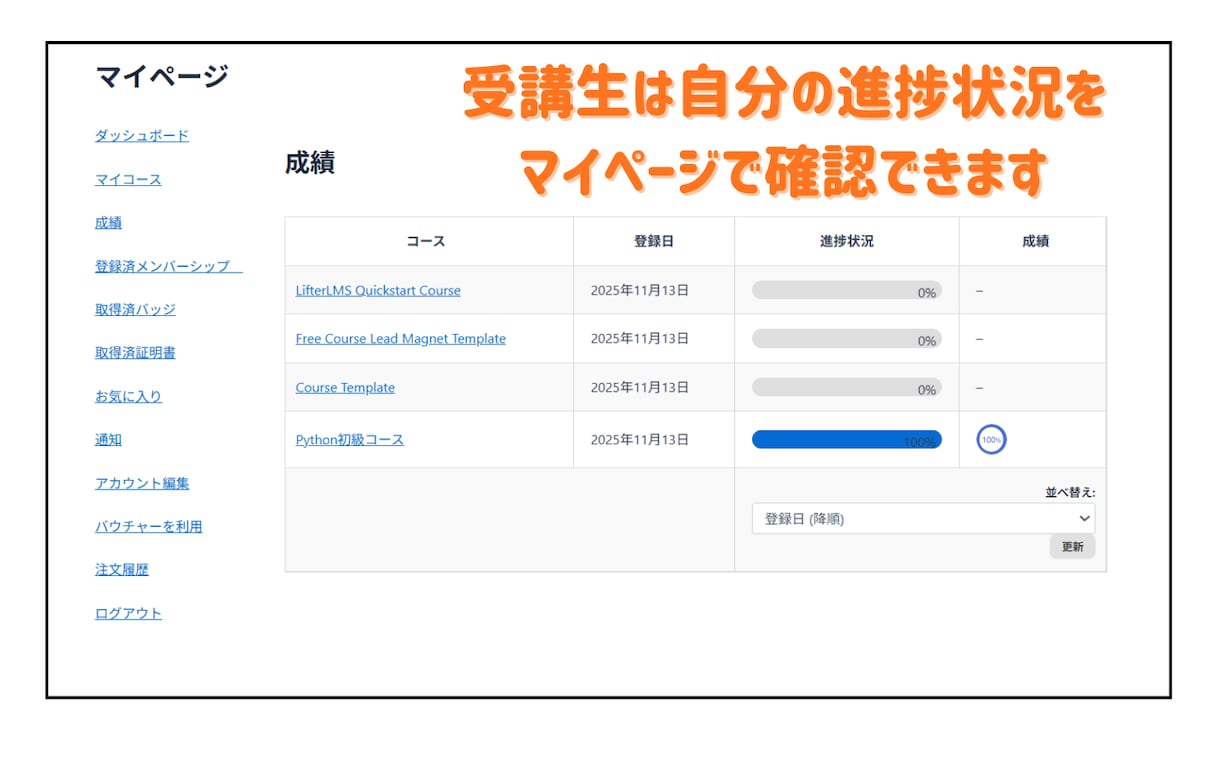The height and width of the screenshot is (780, 1220).
Task: Open 通知 from the sidebar
Action: click(108, 440)
